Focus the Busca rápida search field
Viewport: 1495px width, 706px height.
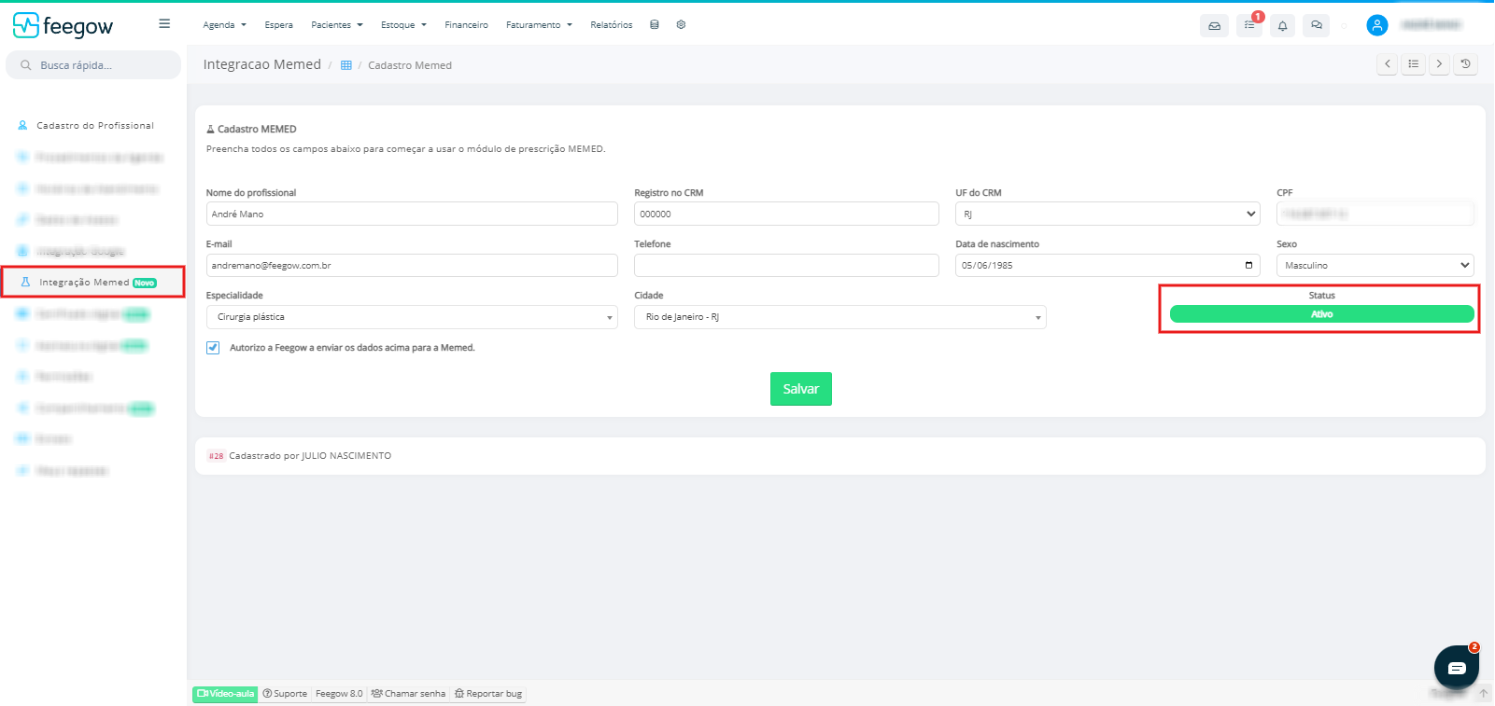click(93, 65)
